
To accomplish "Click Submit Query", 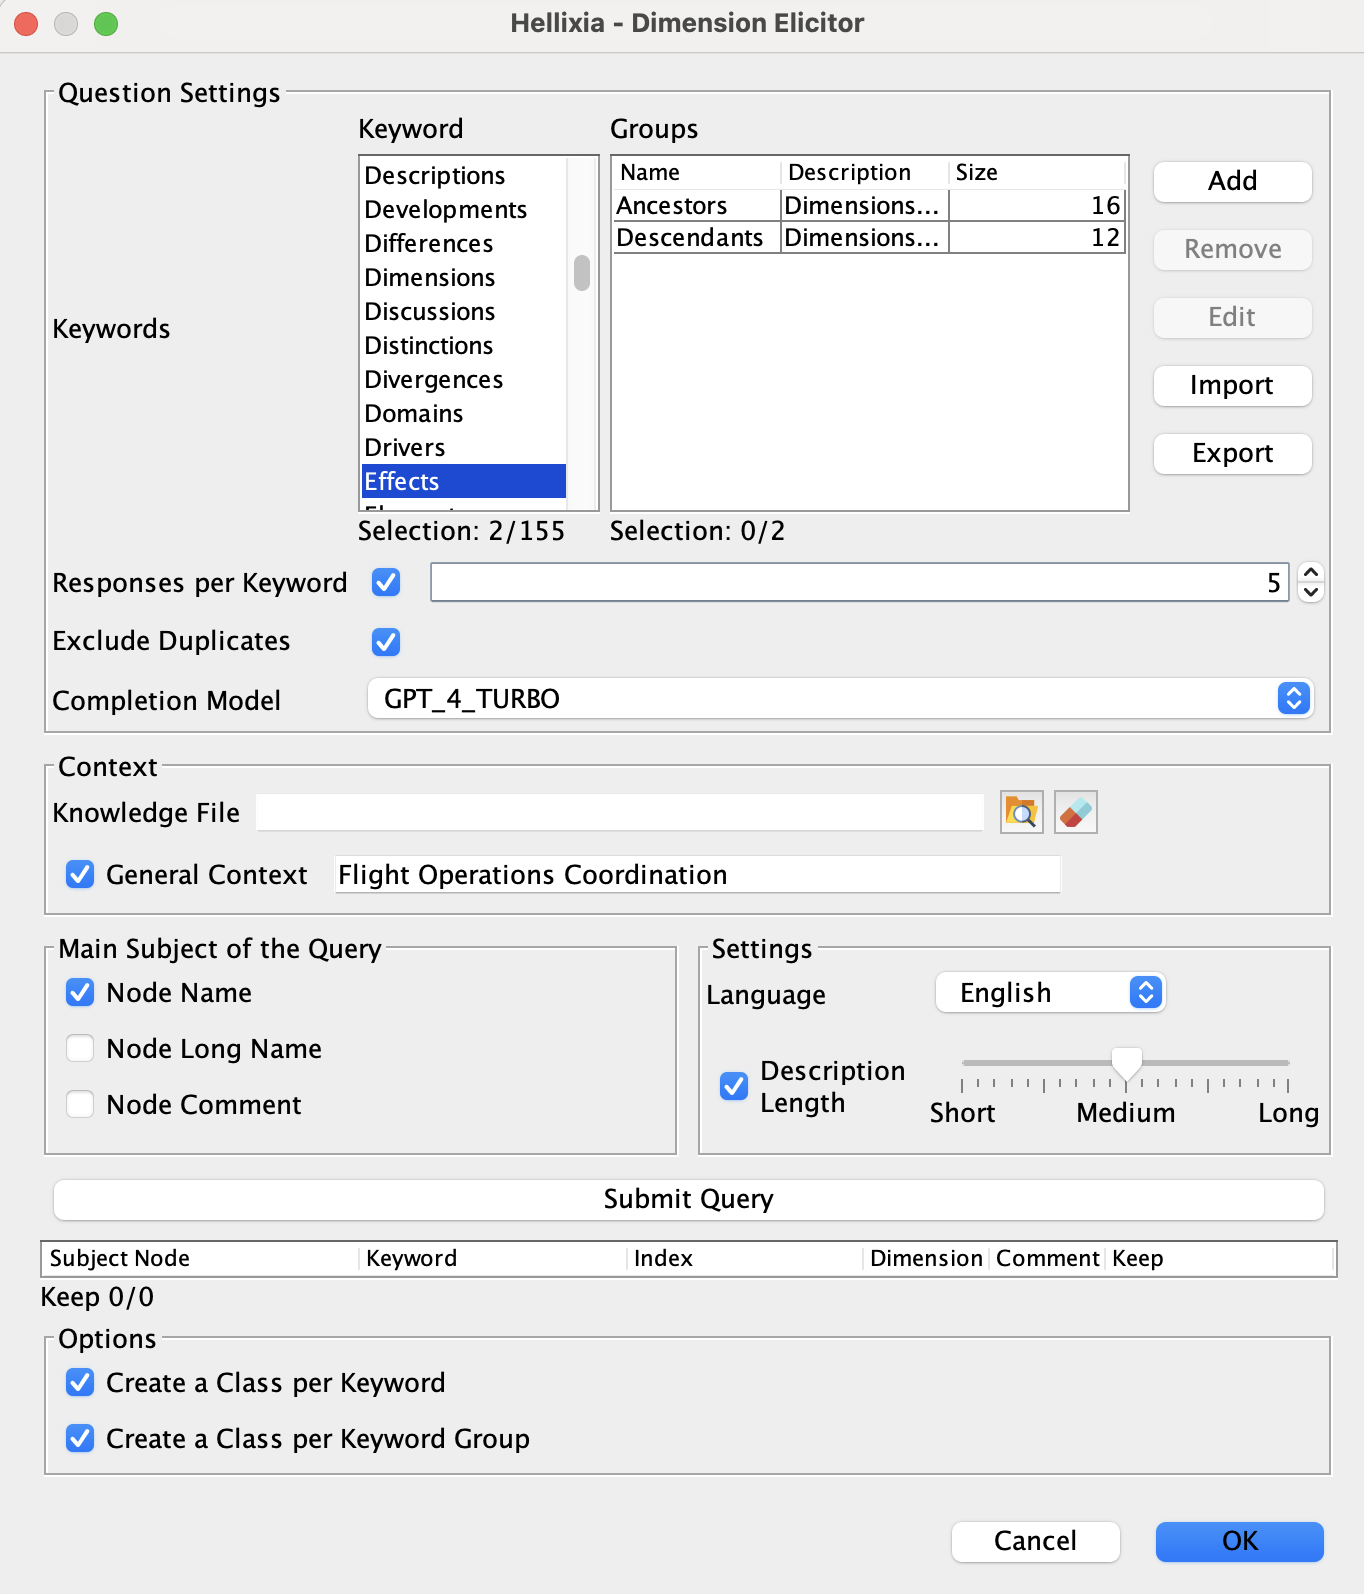I will click(x=688, y=1199).
